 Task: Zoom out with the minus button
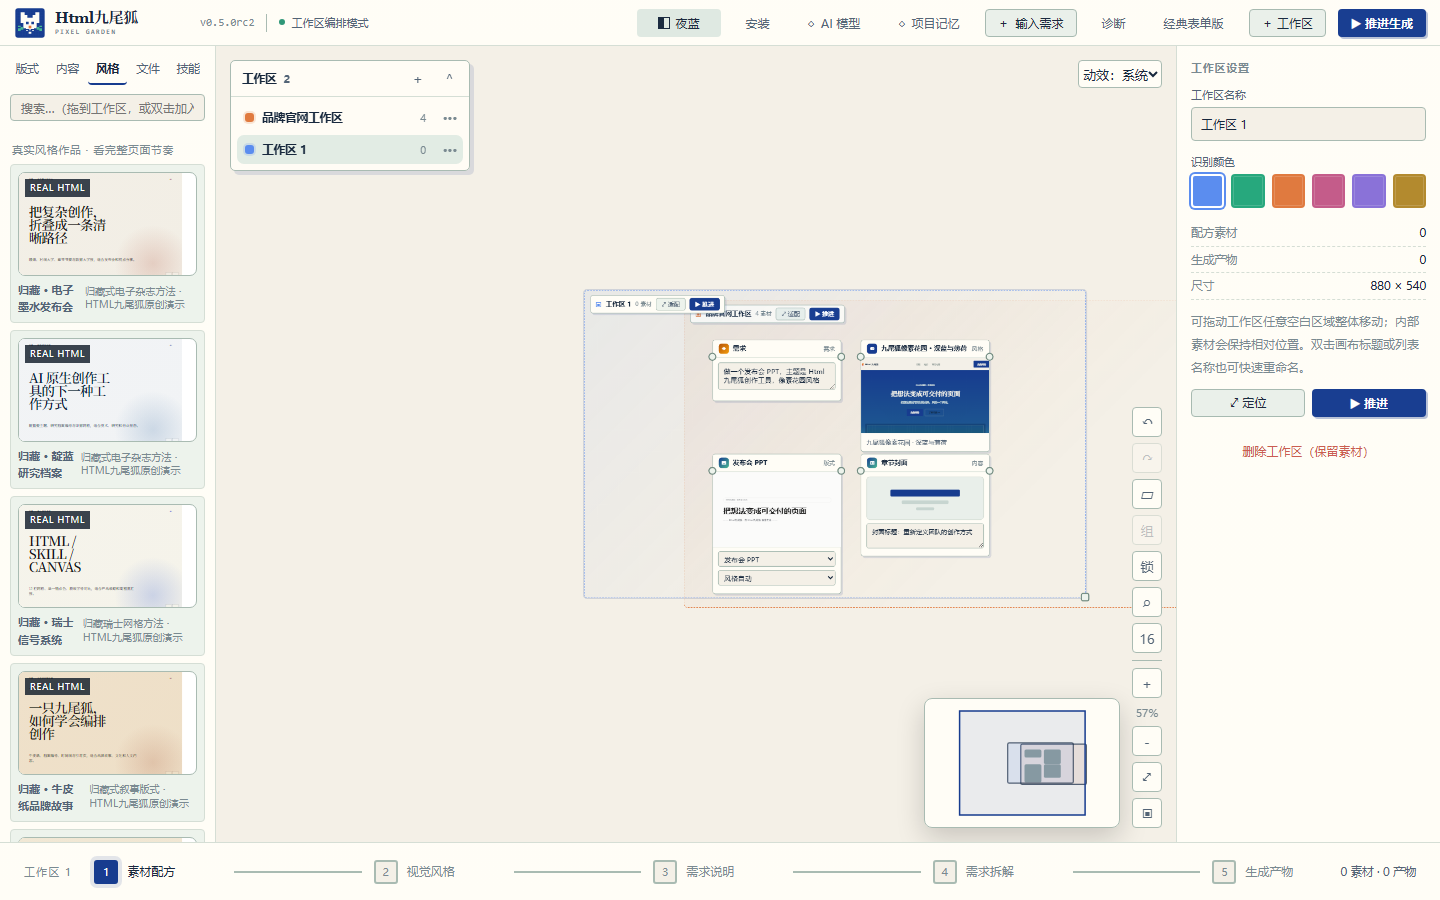pyautogui.click(x=1147, y=742)
